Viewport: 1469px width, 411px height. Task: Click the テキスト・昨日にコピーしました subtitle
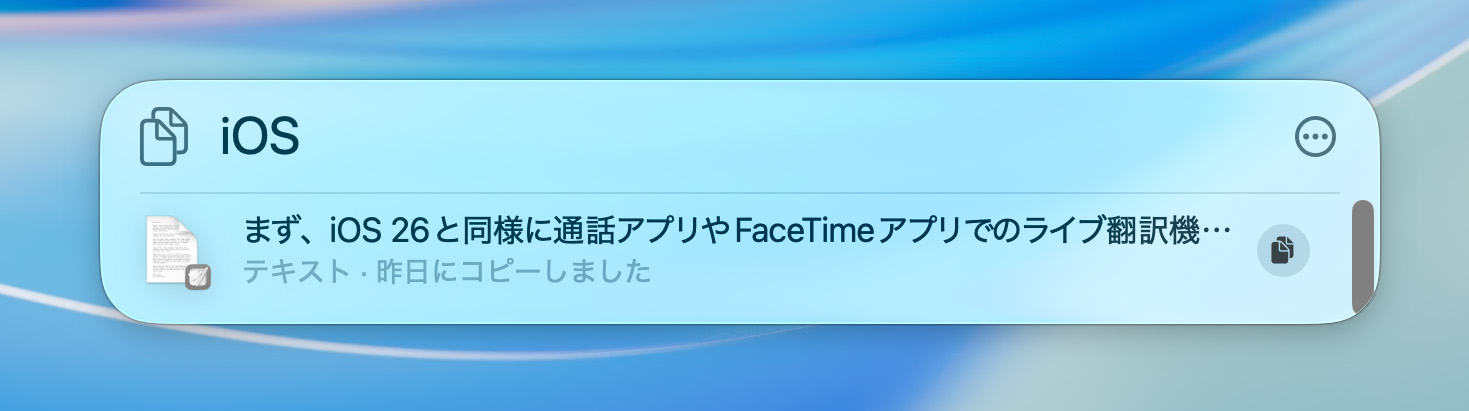[x=447, y=271]
